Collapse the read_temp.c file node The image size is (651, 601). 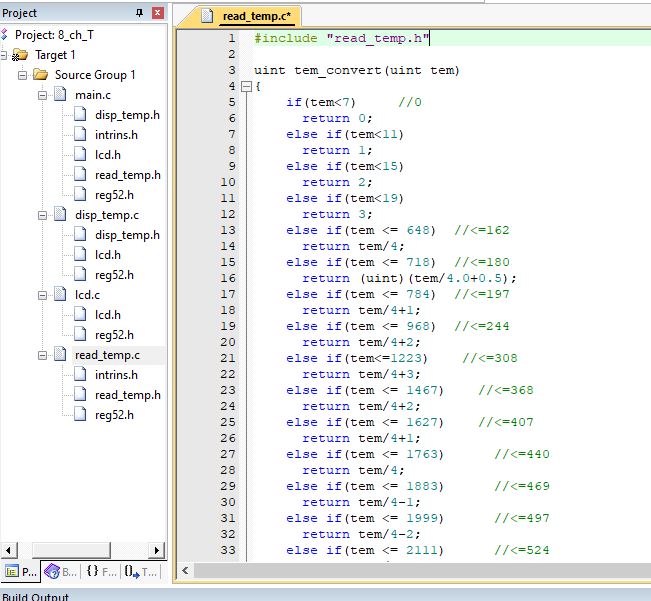point(42,355)
